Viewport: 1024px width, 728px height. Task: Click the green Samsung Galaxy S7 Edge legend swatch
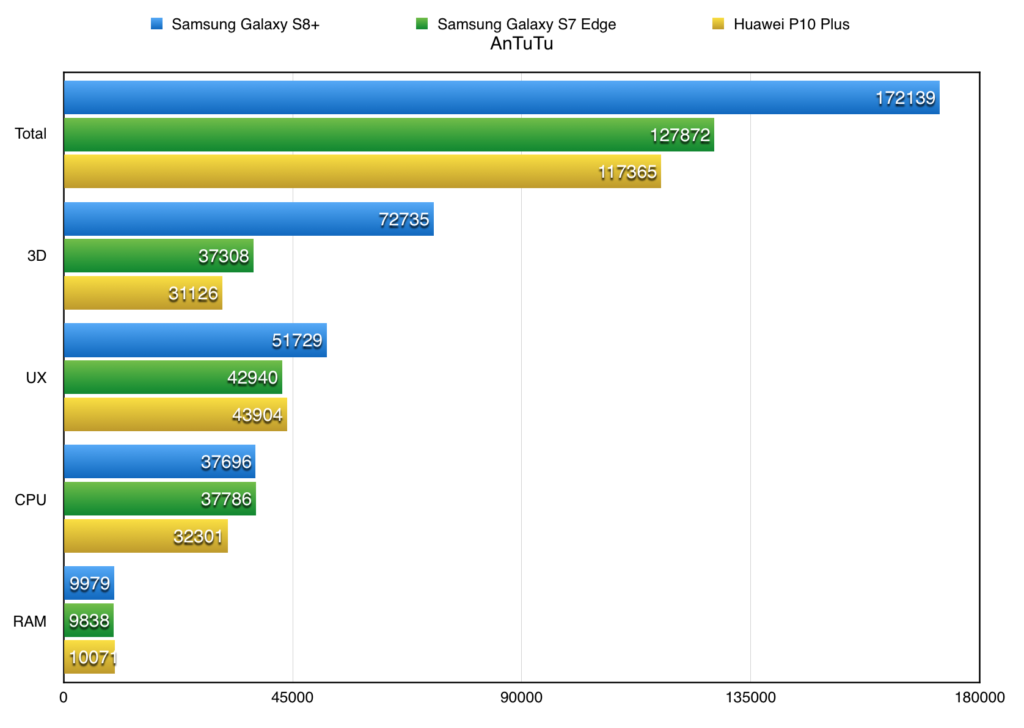coord(422,24)
